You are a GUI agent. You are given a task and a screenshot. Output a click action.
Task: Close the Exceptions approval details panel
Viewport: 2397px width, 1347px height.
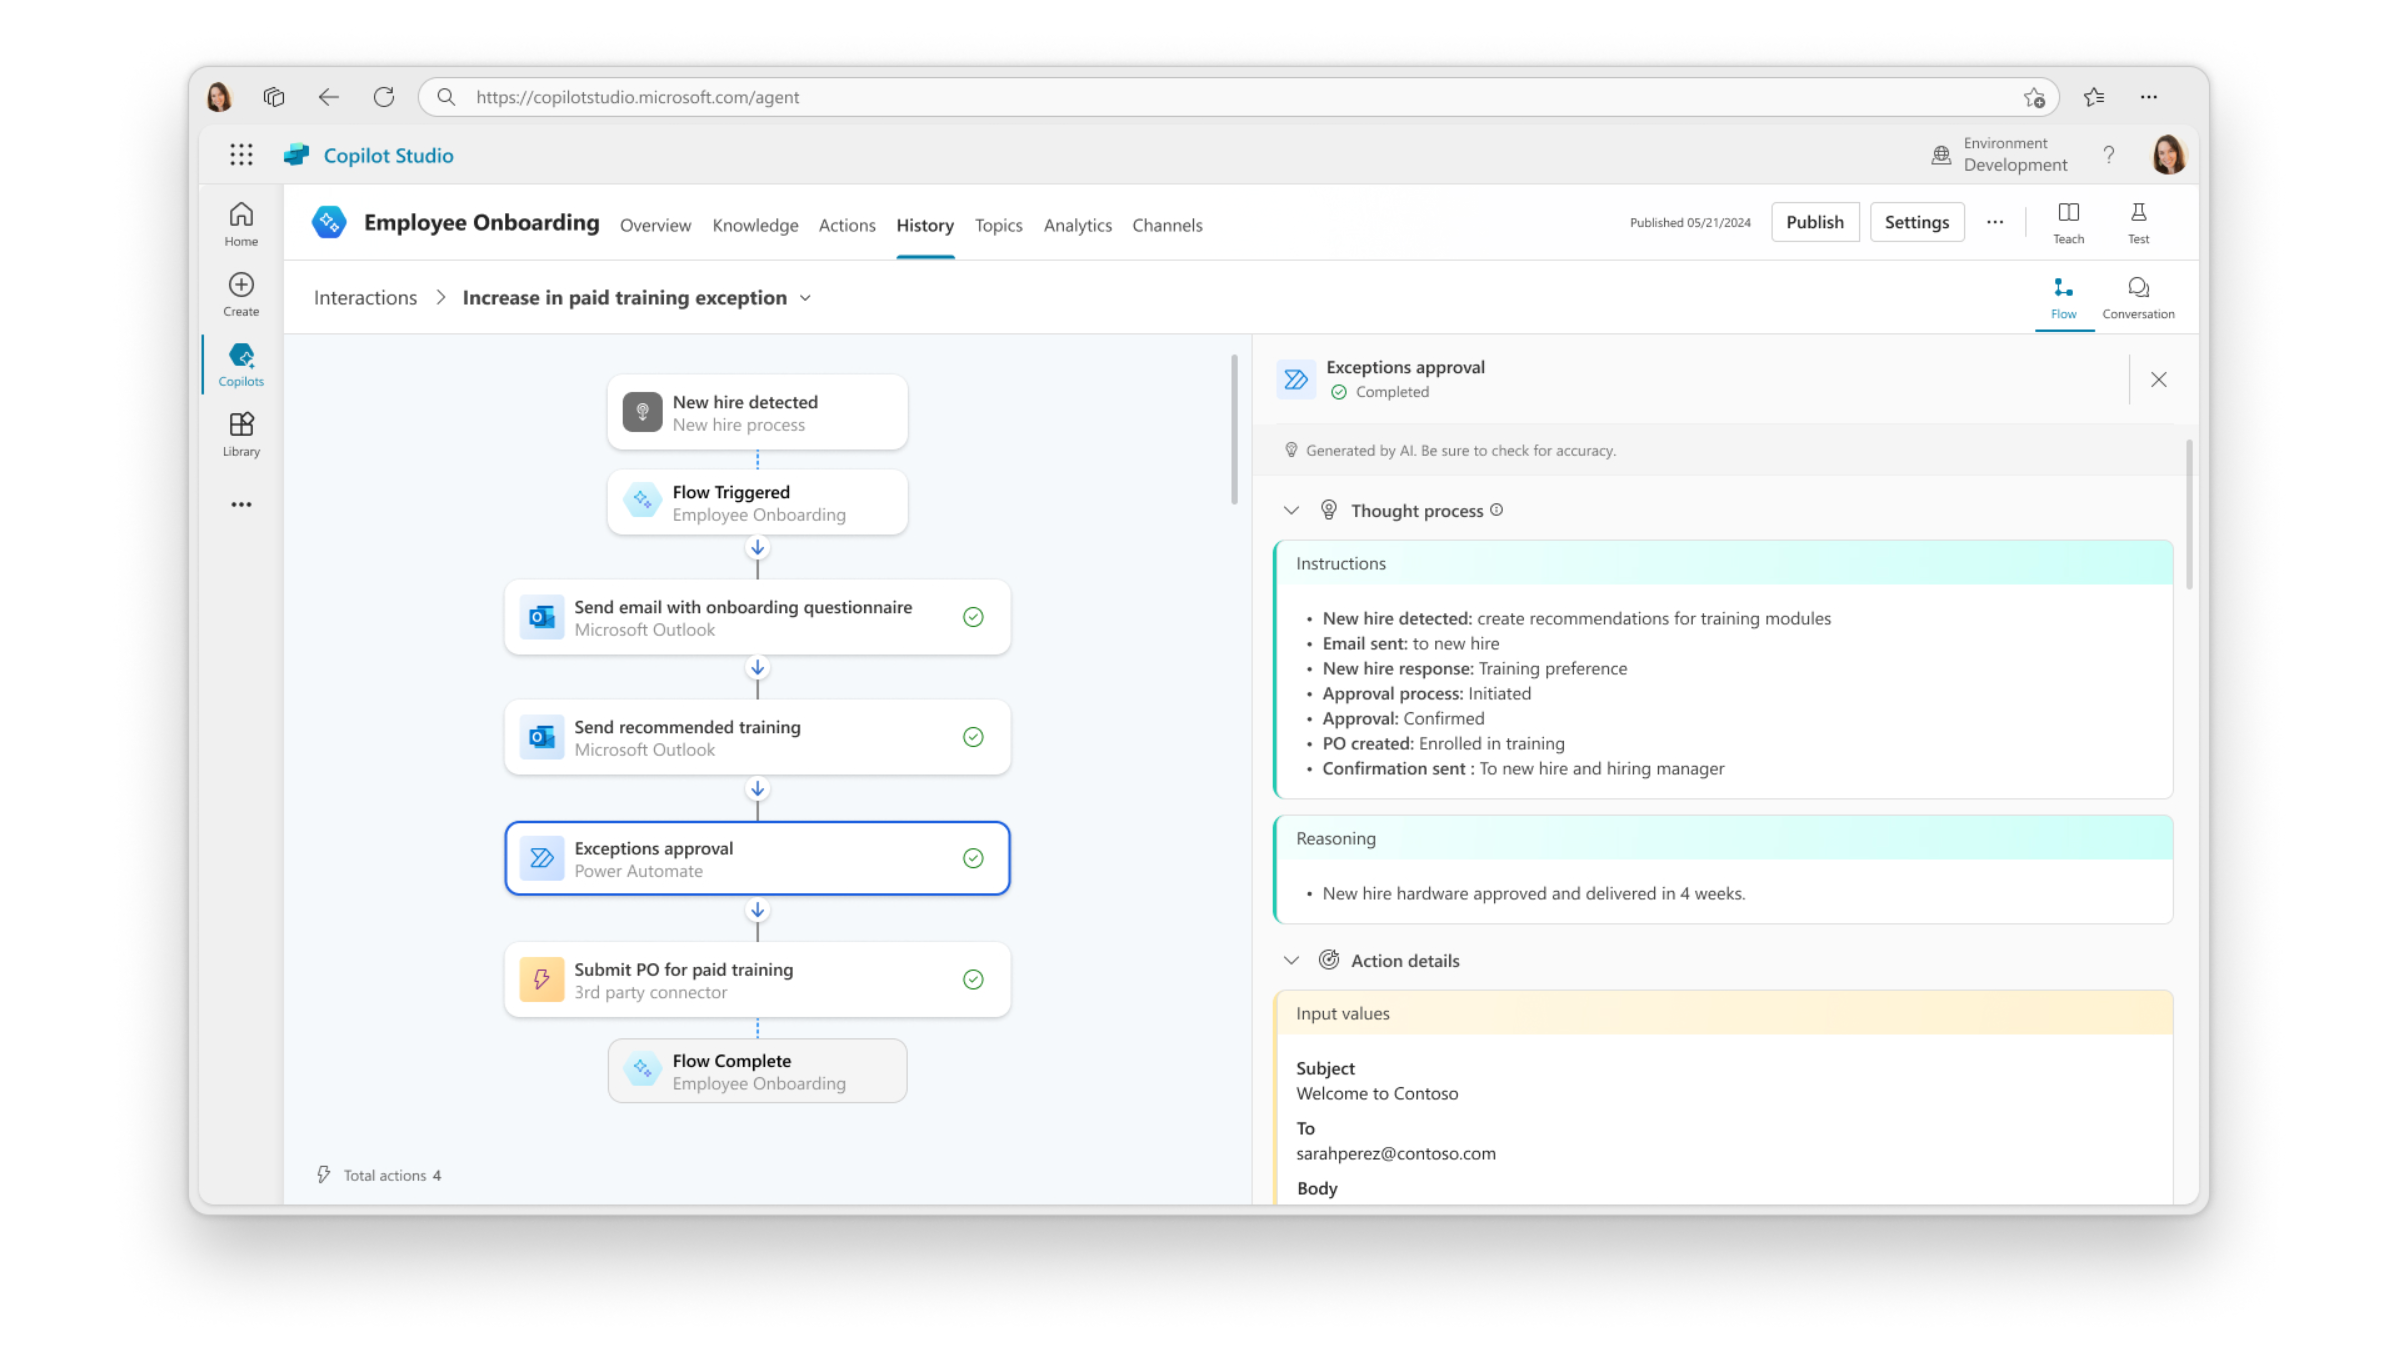click(x=2159, y=379)
